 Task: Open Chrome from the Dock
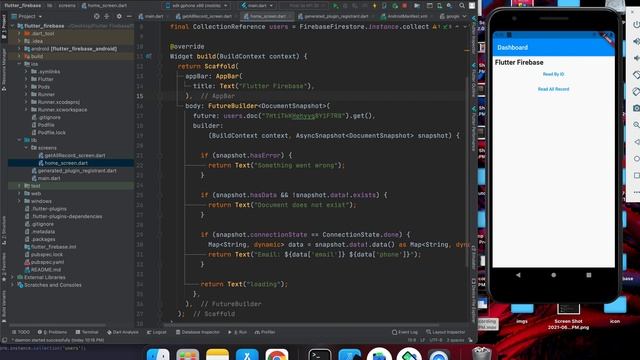pyautogui.click(x=276, y=355)
